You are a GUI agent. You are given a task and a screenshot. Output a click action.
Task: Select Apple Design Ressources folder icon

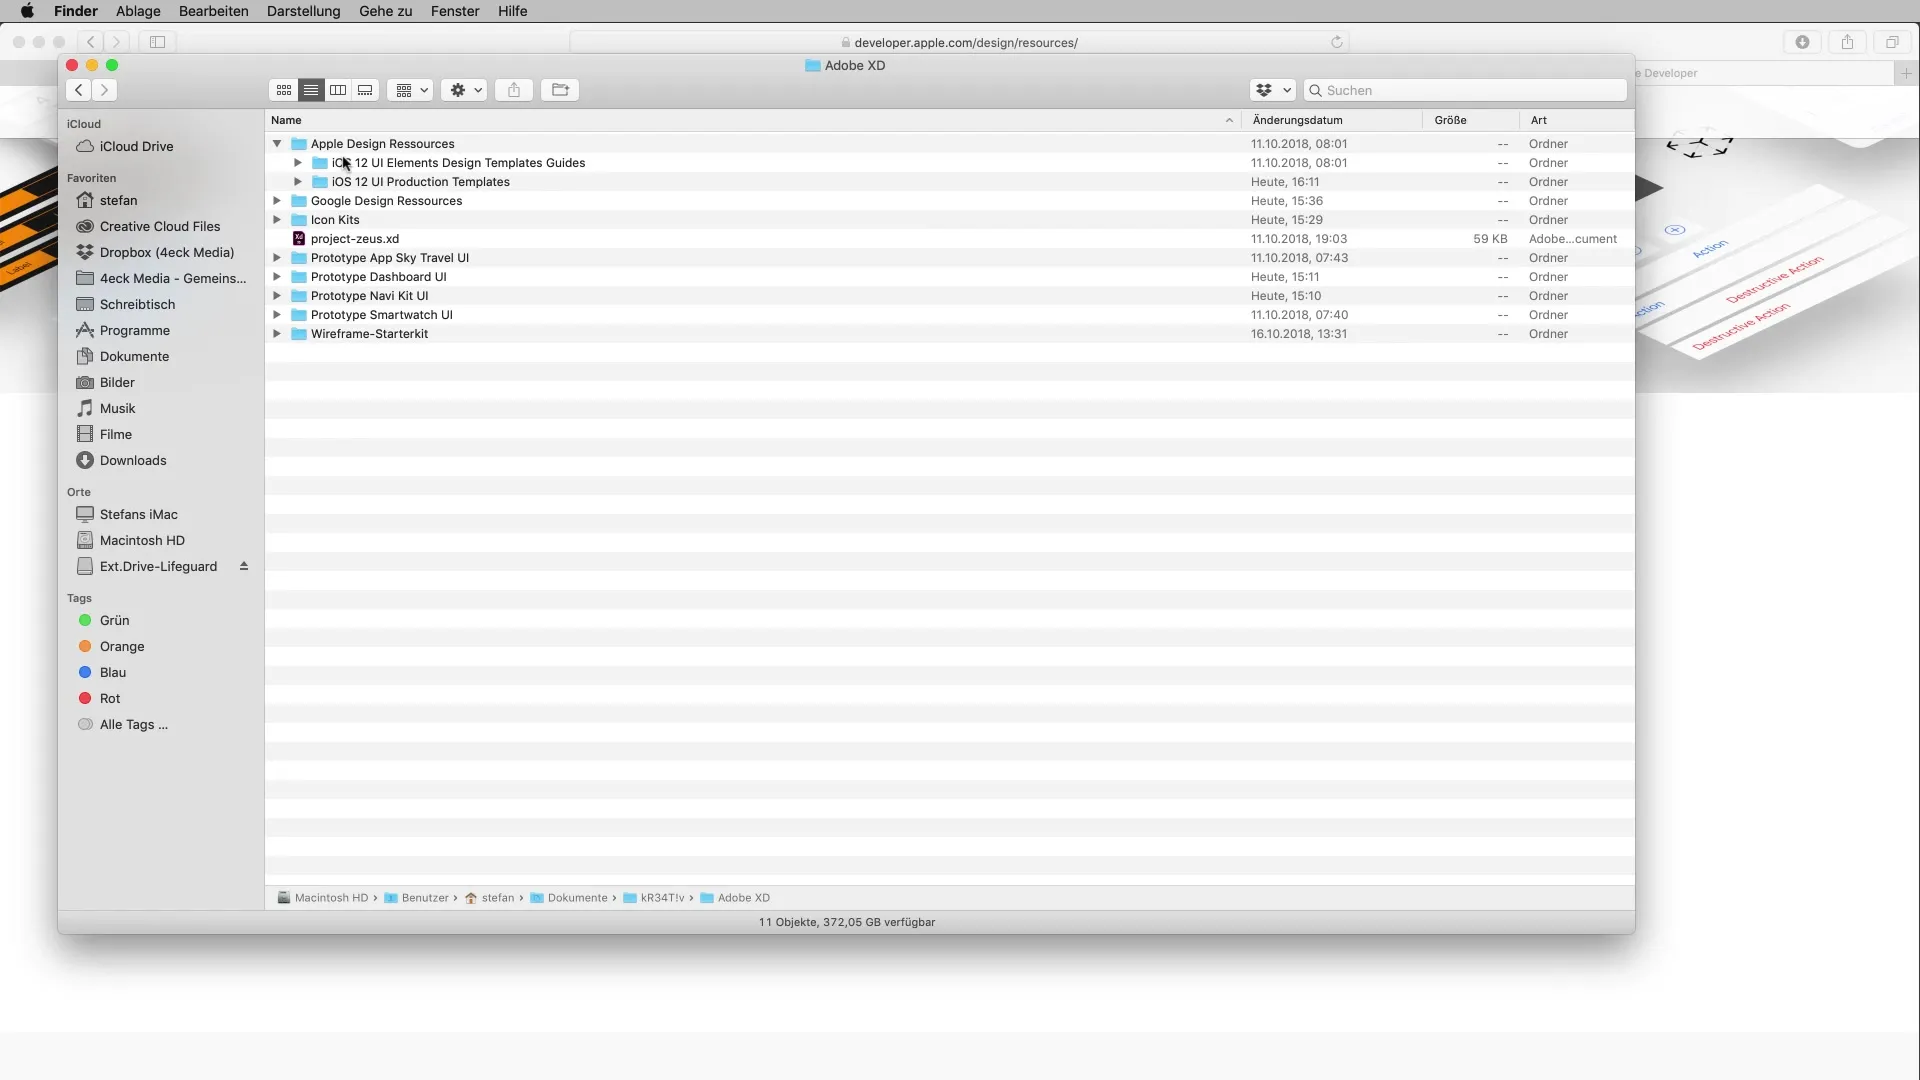(x=298, y=144)
